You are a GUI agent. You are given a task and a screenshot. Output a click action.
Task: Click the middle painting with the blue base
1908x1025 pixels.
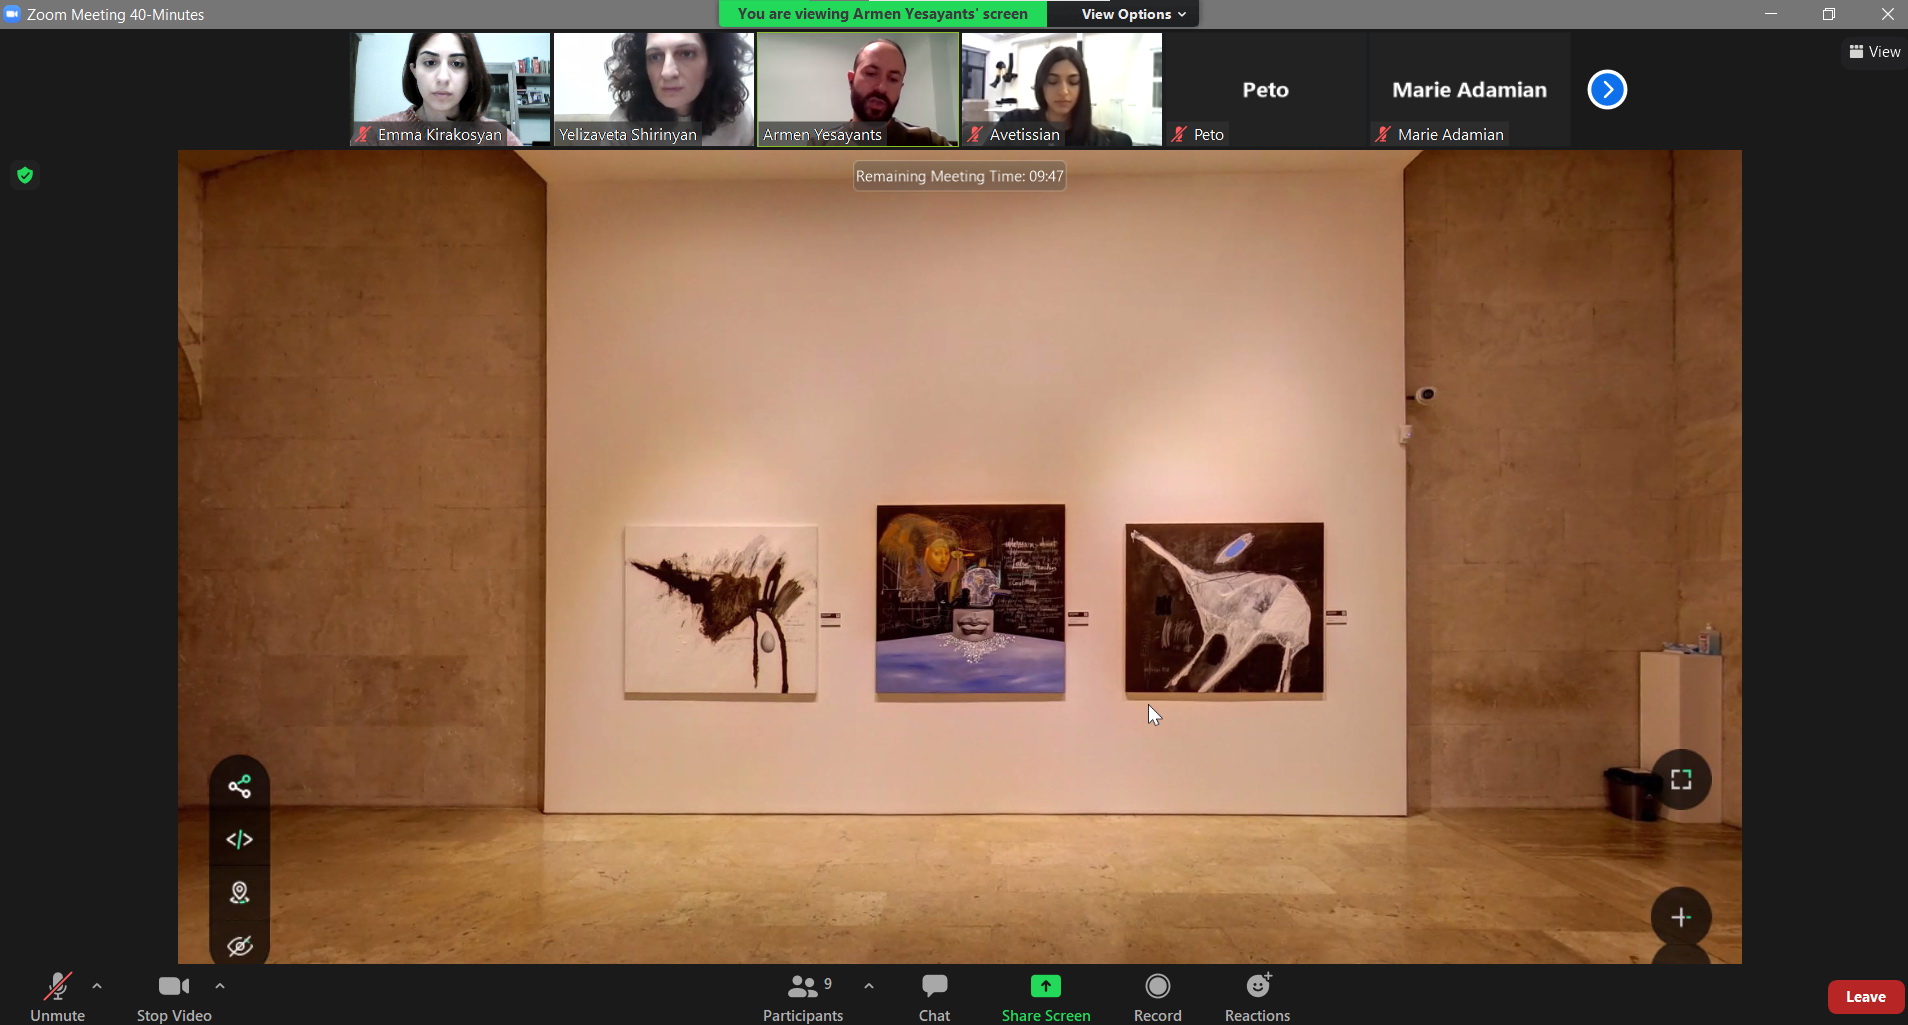[x=970, y=599]
